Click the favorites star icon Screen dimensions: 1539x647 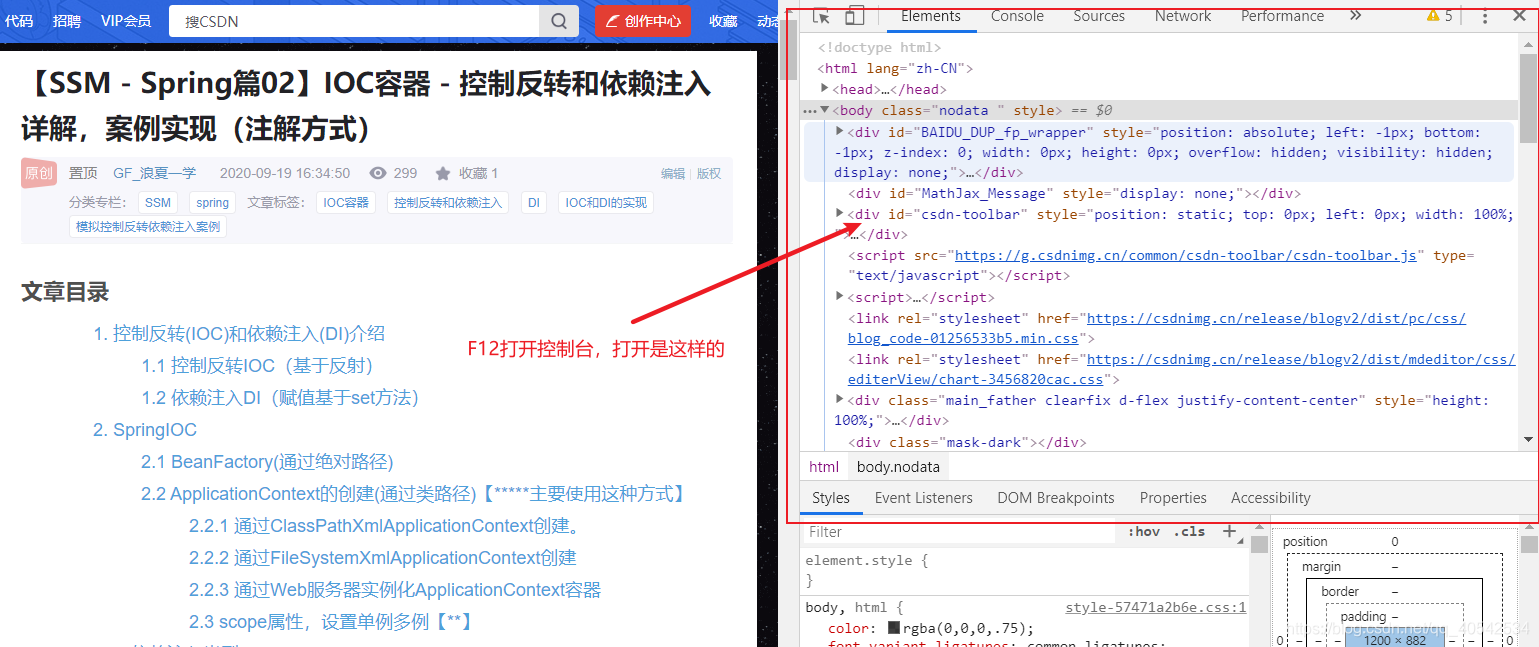coord(443,173)
